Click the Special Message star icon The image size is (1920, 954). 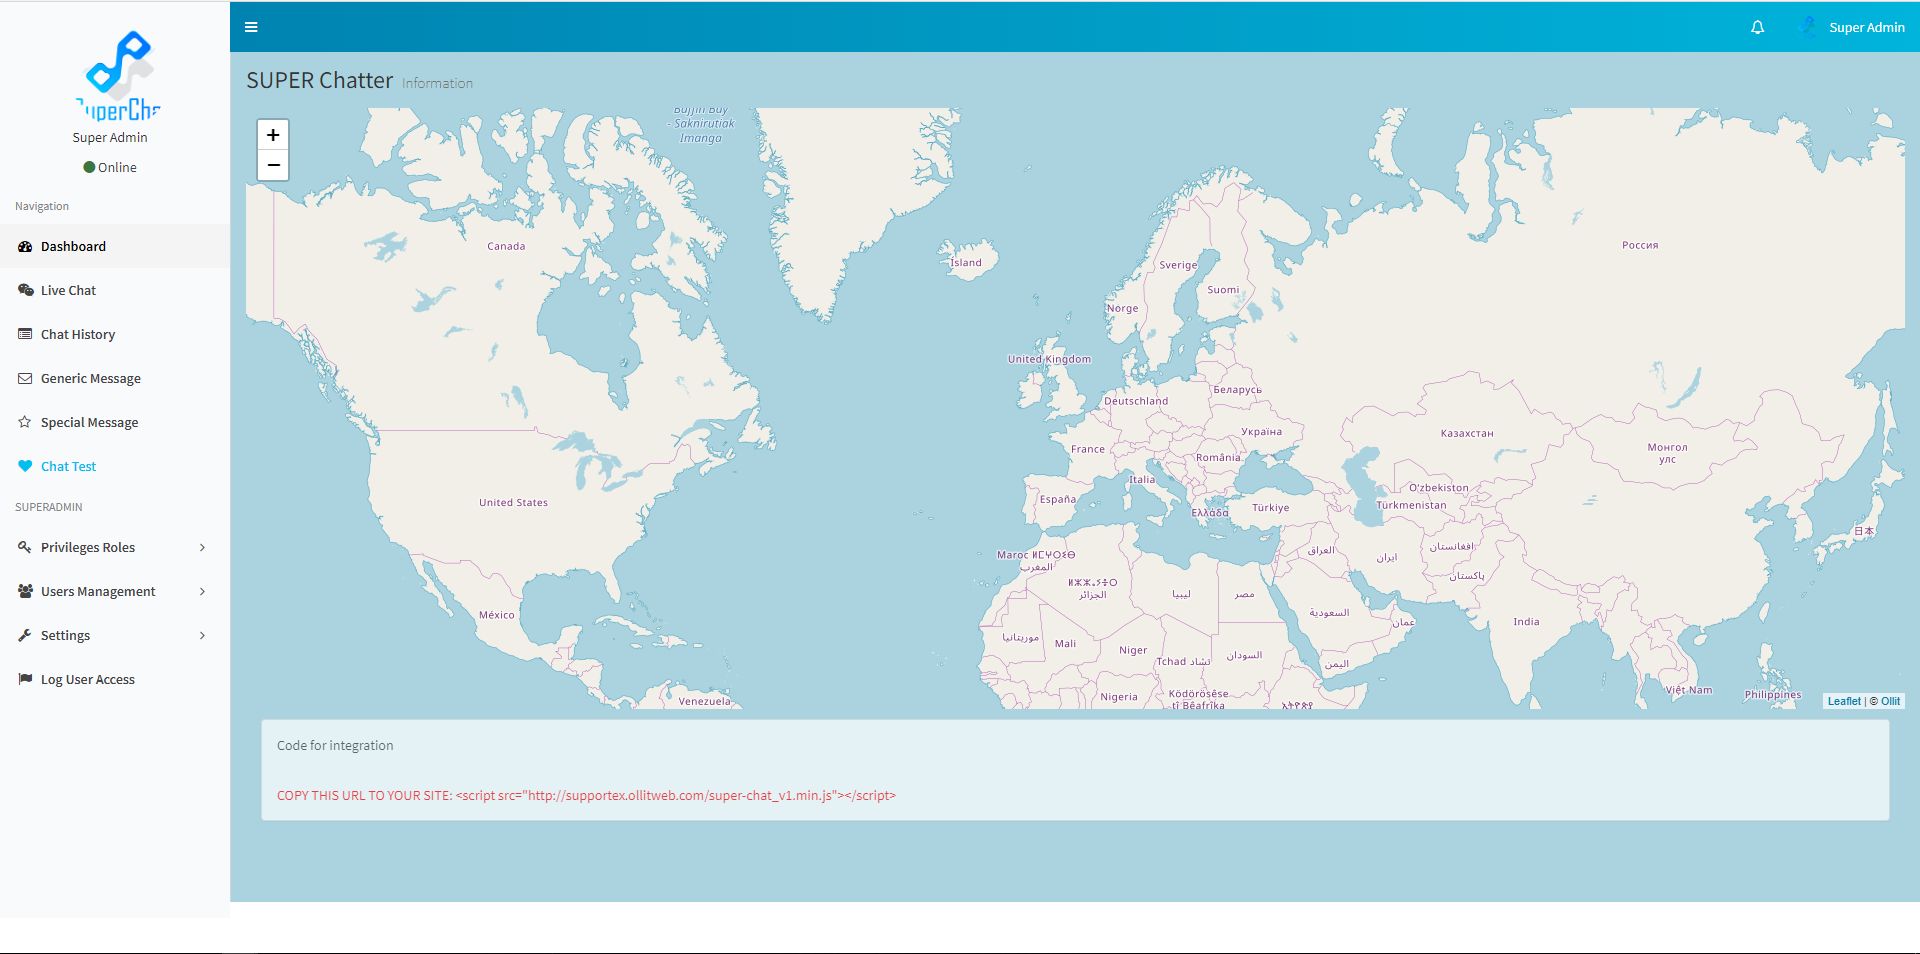[25, 422]
